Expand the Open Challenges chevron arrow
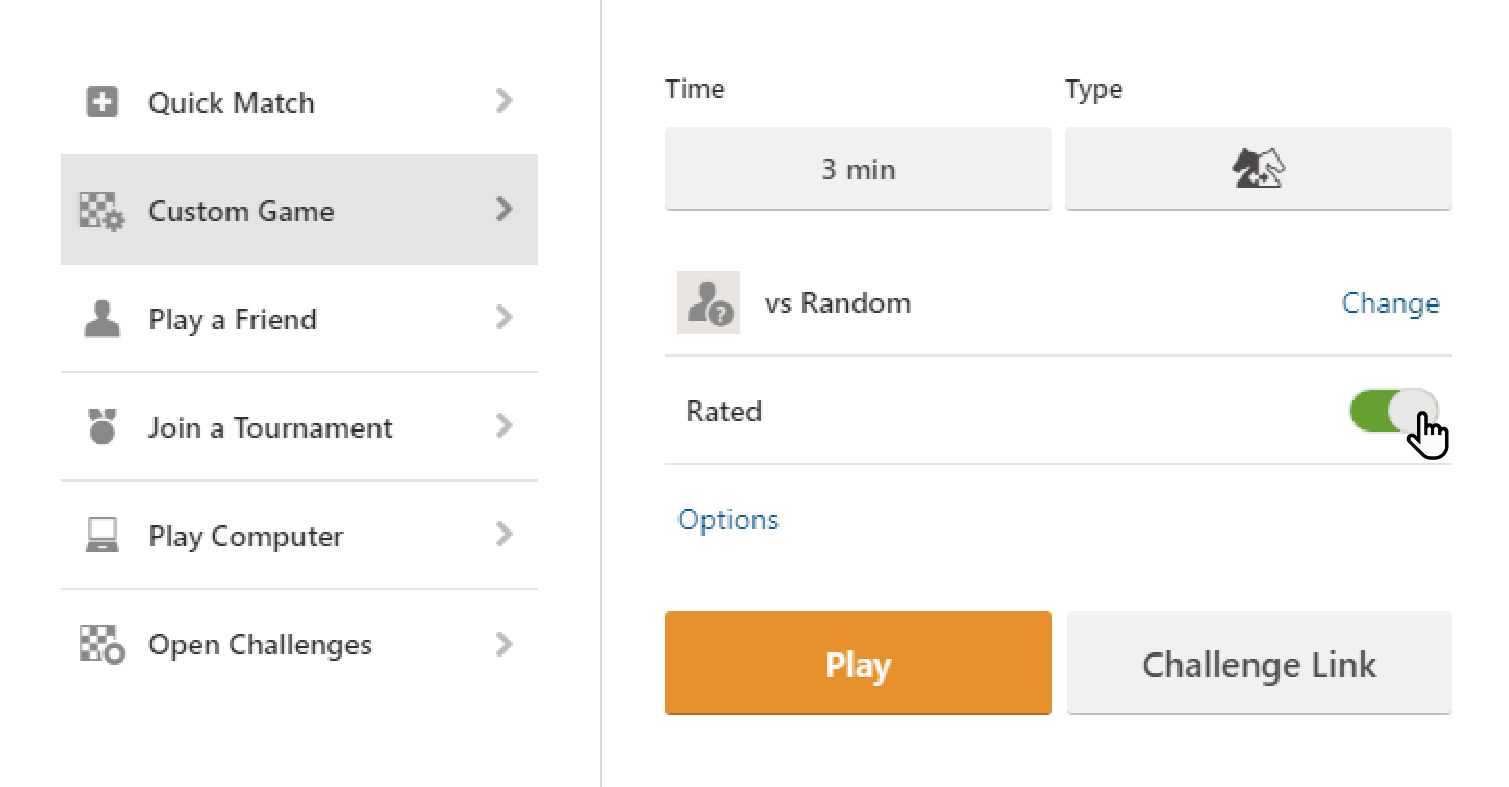 point(504,644)
